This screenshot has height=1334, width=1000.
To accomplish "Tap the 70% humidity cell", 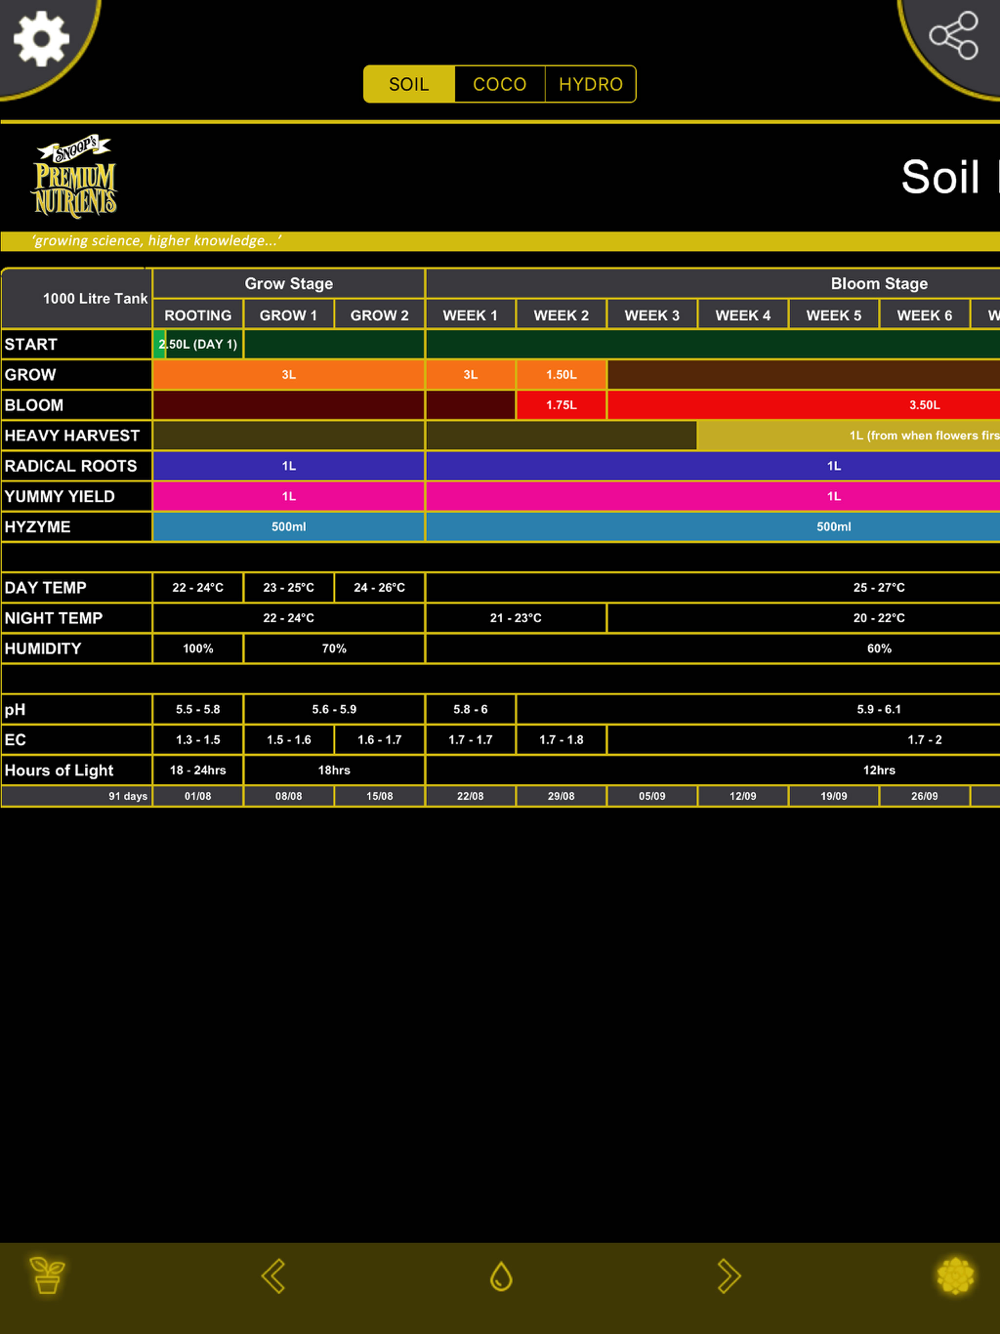I will (334, 649).
